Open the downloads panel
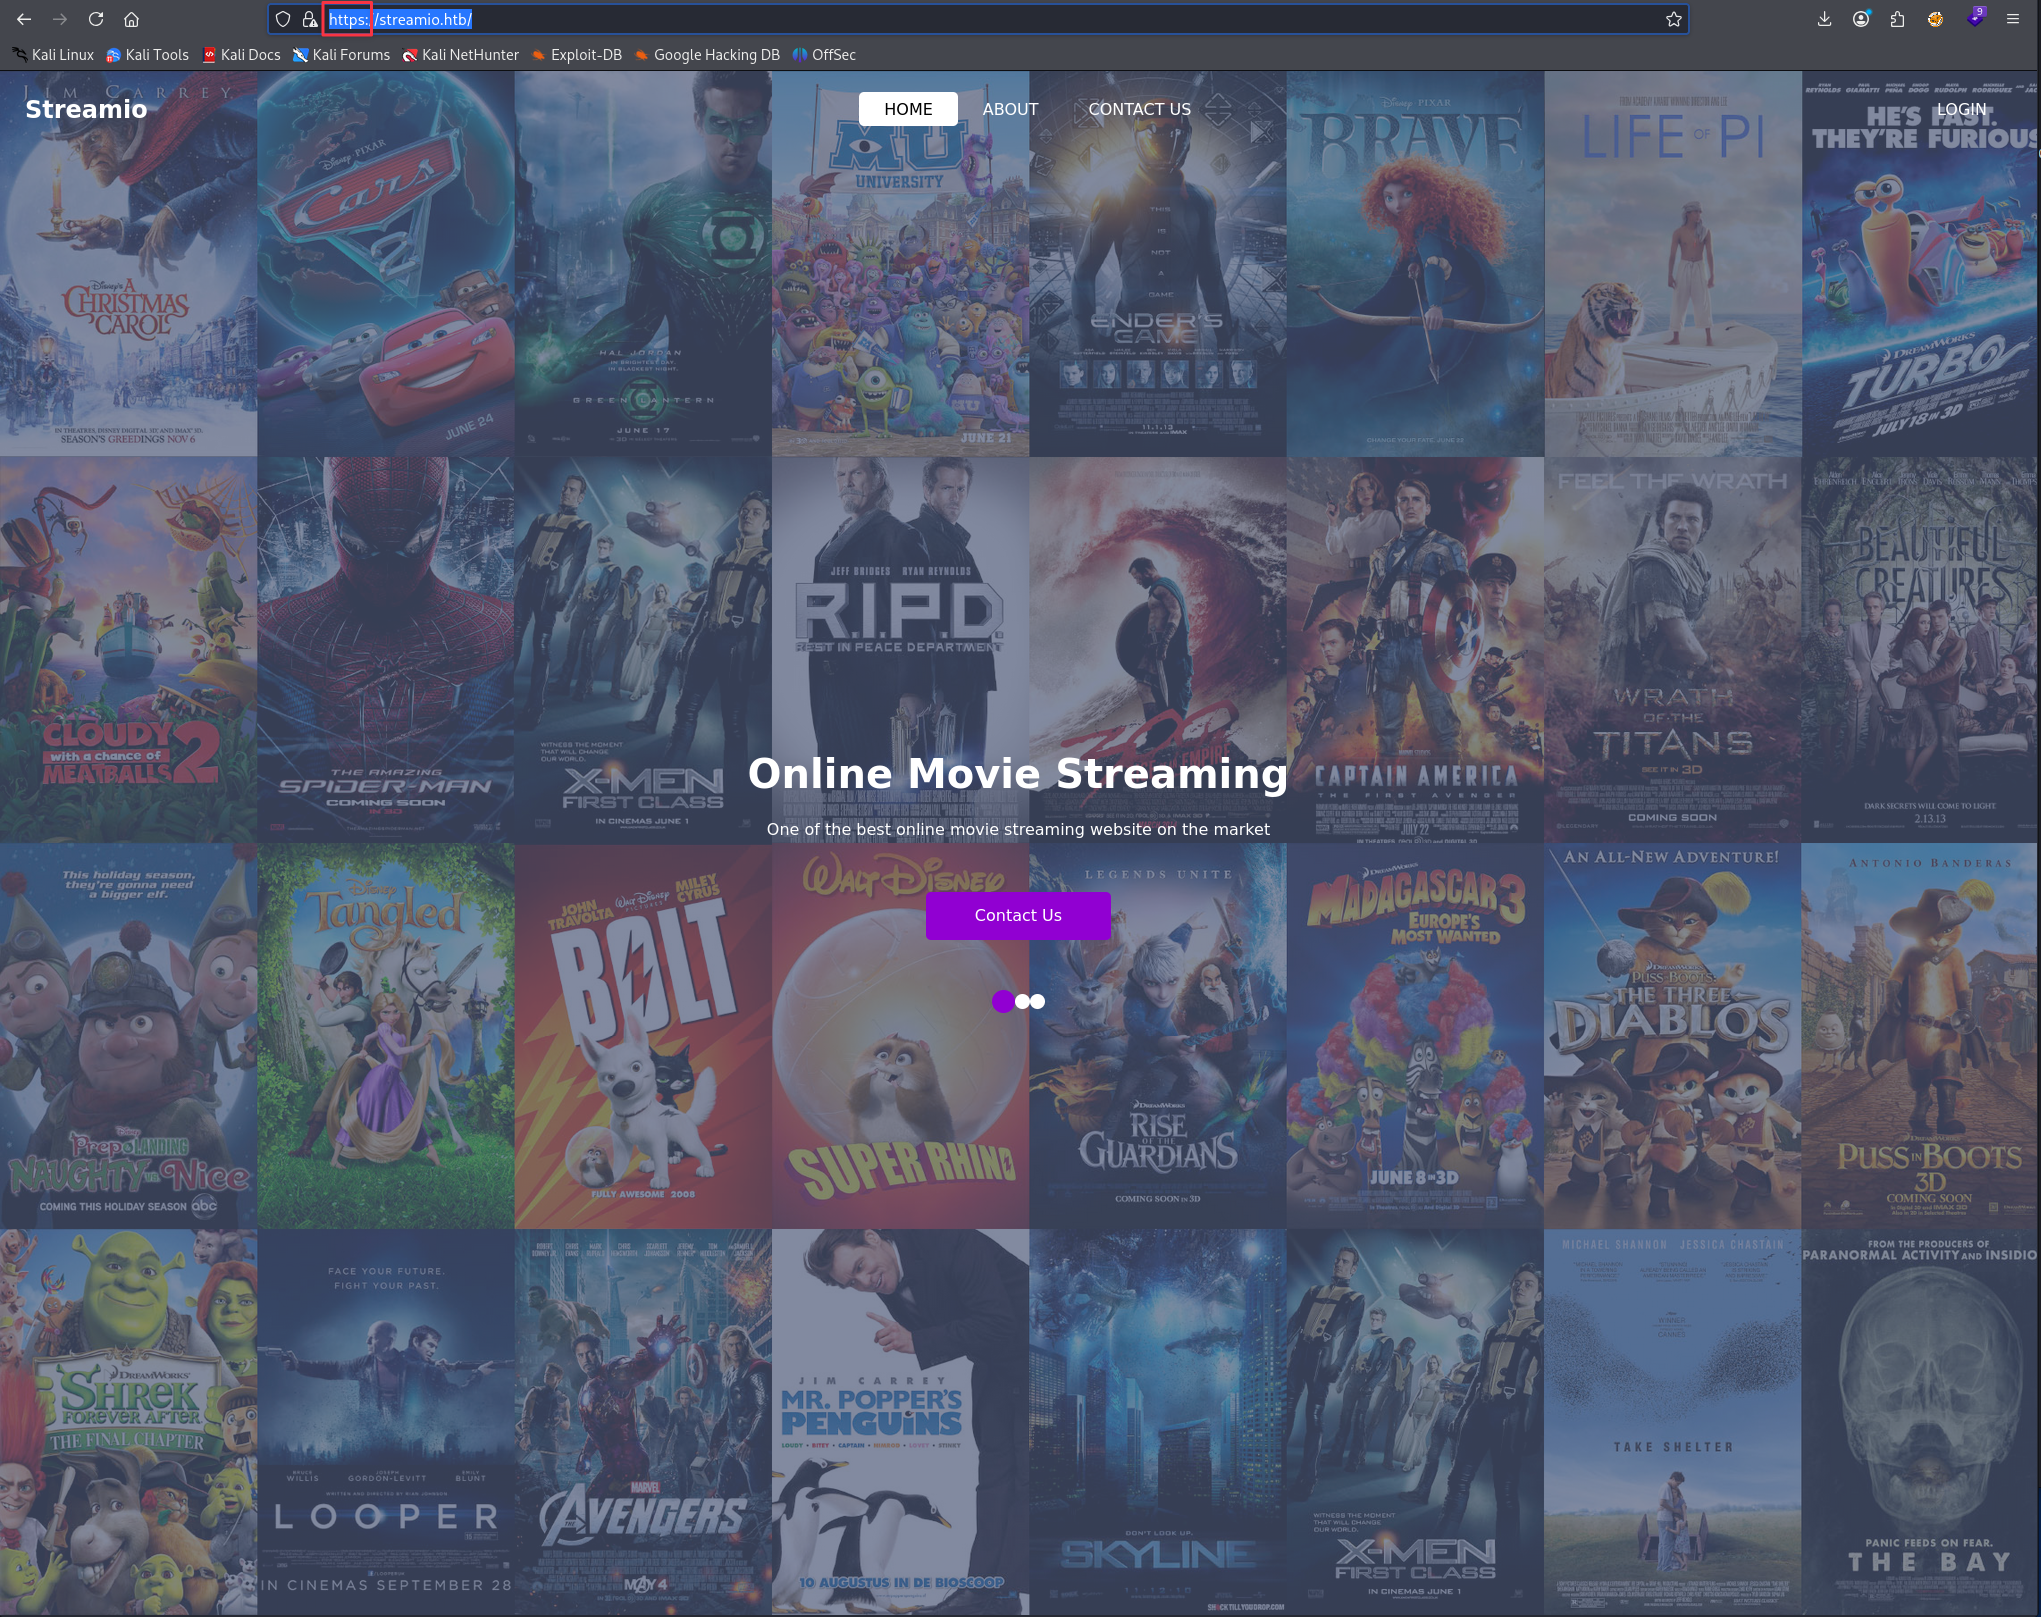This screenshot has width=2041, height=1617. (1824, 19)
